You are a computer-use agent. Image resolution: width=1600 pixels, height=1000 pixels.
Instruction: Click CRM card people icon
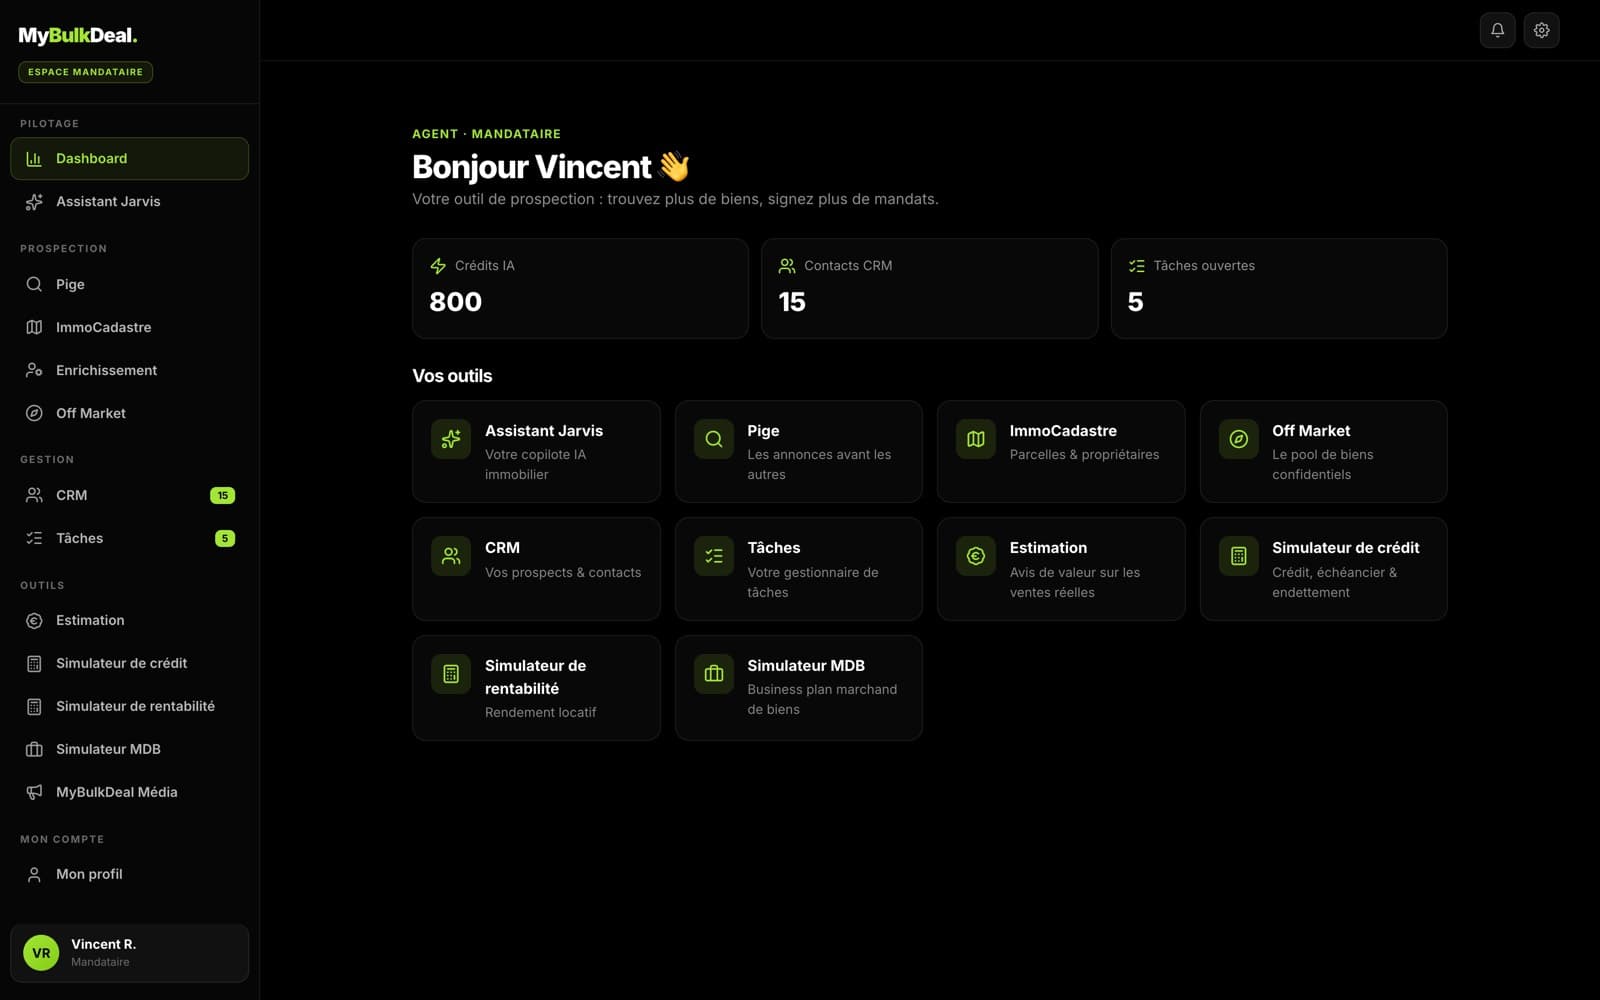[451, 556]
